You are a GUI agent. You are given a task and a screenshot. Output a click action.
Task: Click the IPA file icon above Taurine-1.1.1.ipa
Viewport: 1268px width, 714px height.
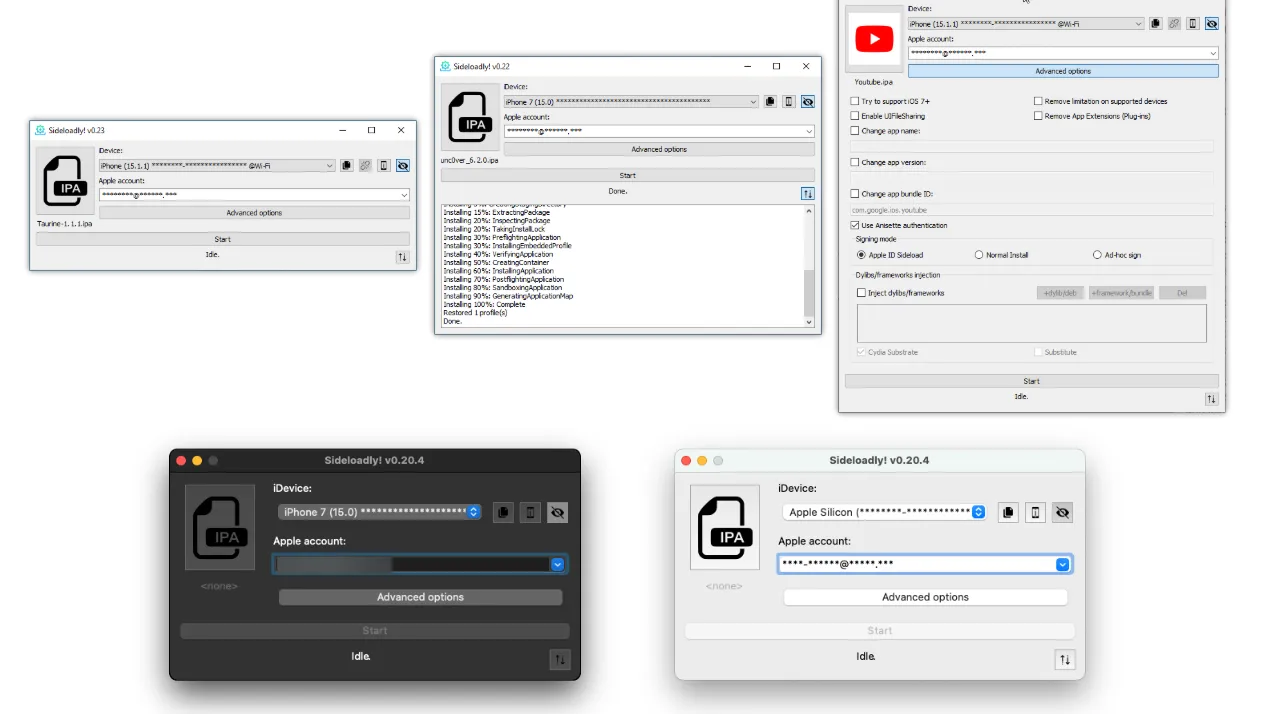[65, 181]
